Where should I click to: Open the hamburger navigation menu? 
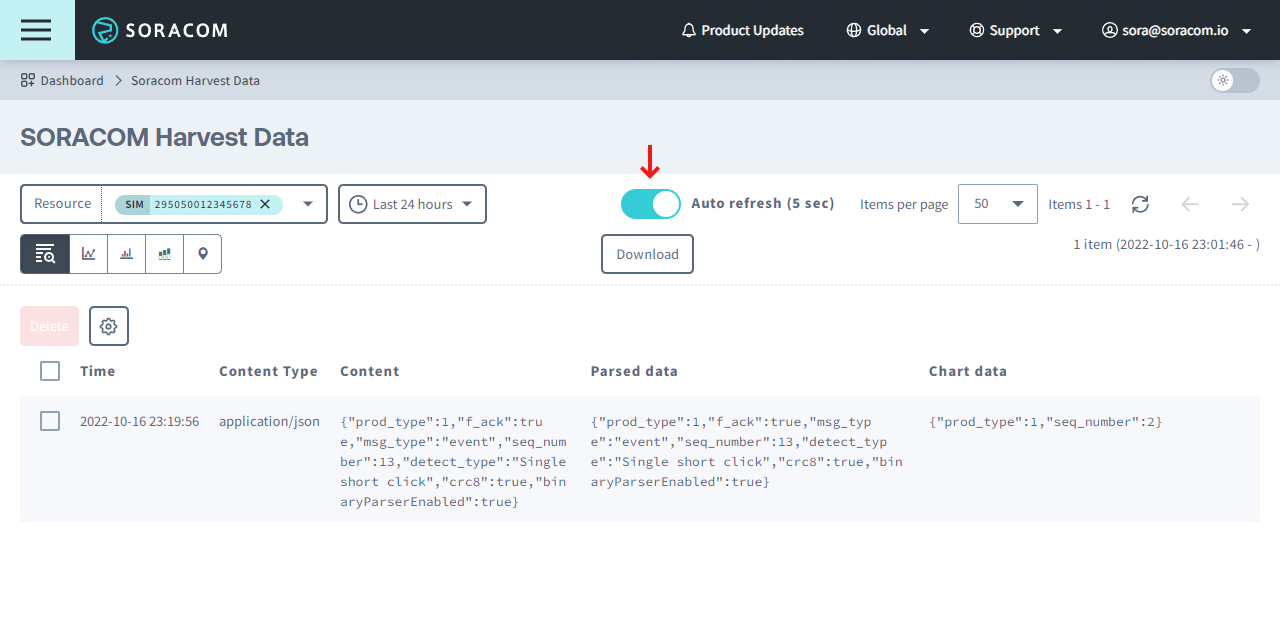36,30
